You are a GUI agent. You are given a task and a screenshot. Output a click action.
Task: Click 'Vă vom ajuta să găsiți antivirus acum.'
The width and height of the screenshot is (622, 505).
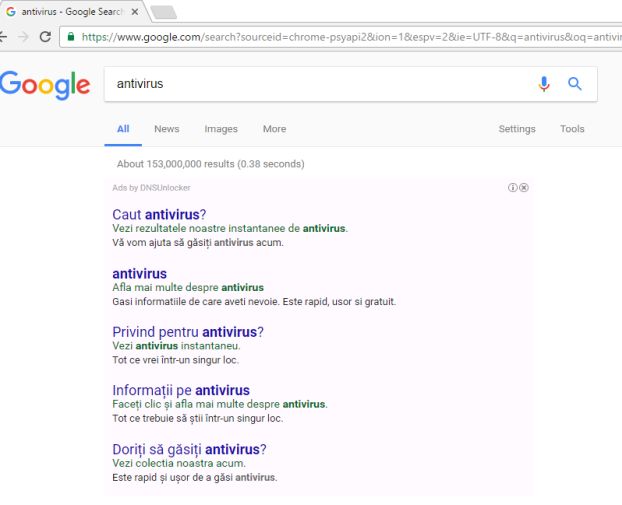198,243
